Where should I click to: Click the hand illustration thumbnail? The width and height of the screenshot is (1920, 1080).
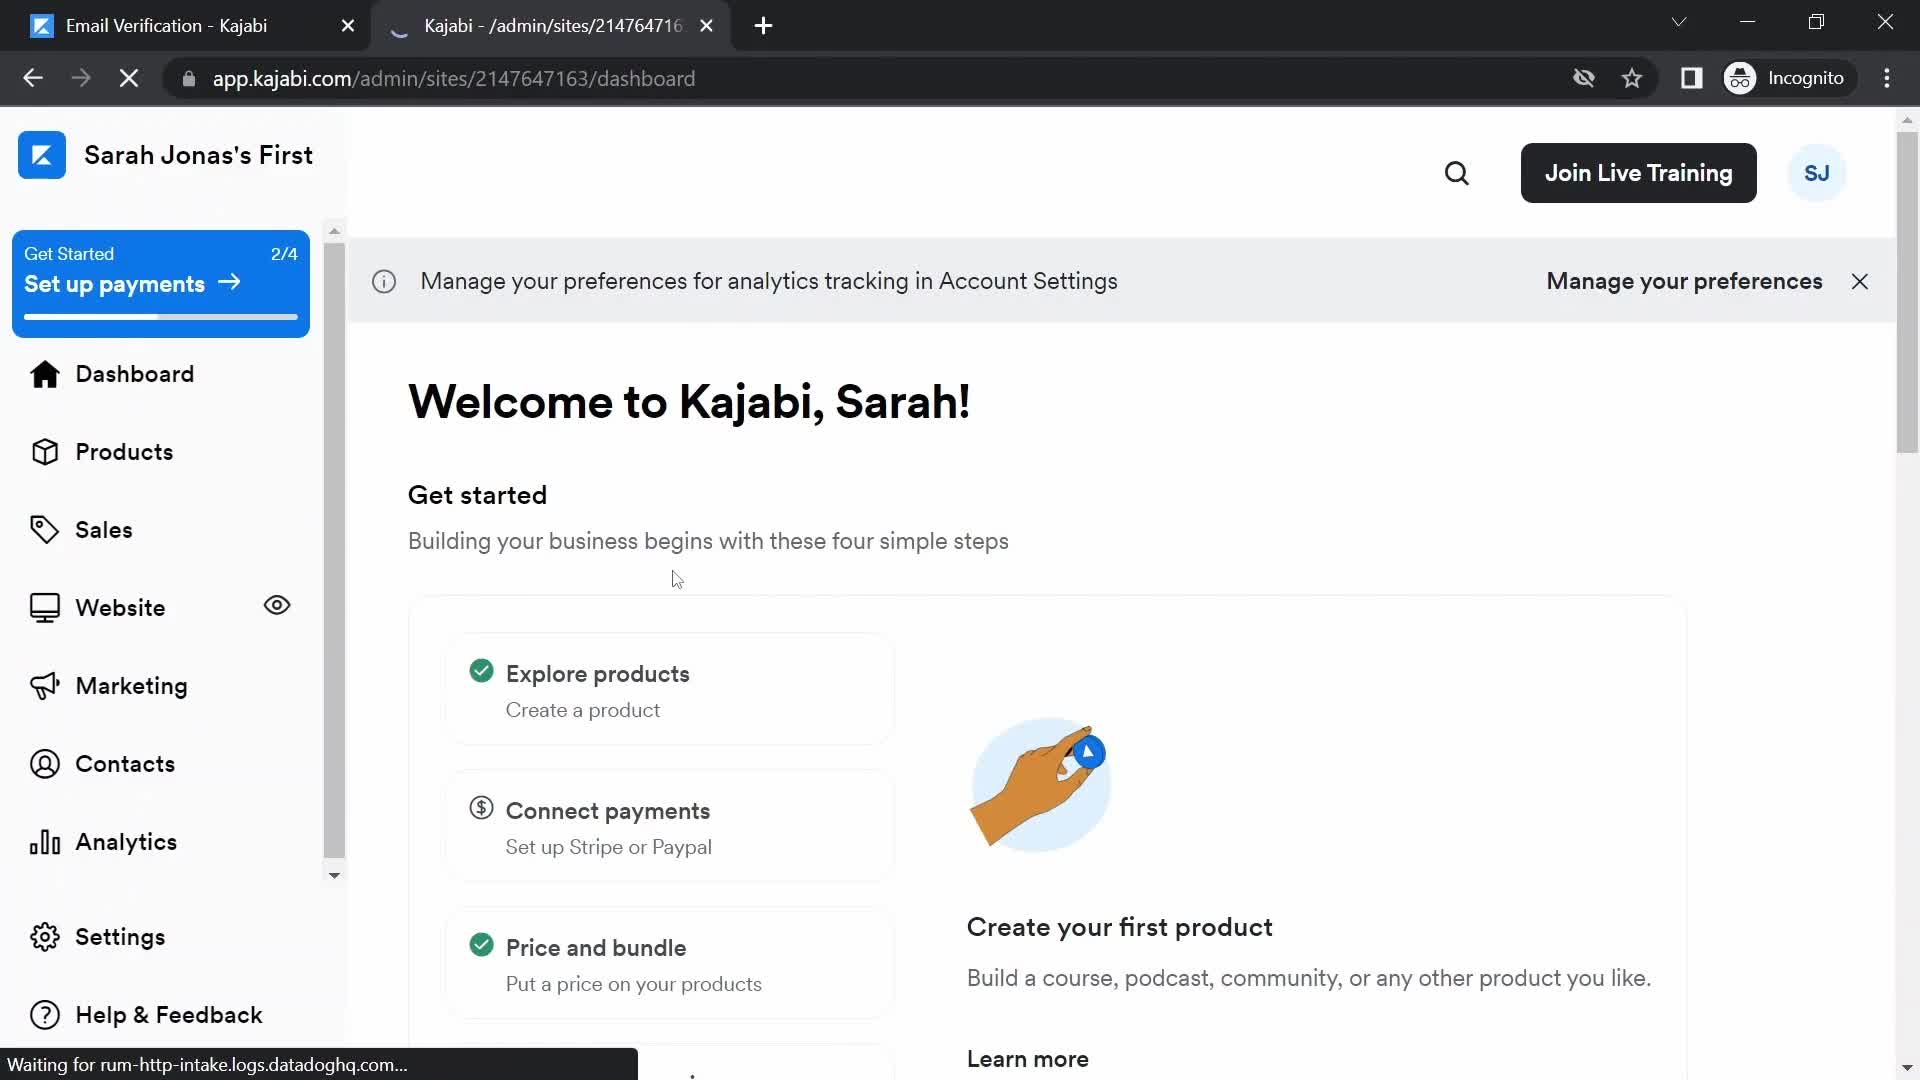1040,784
